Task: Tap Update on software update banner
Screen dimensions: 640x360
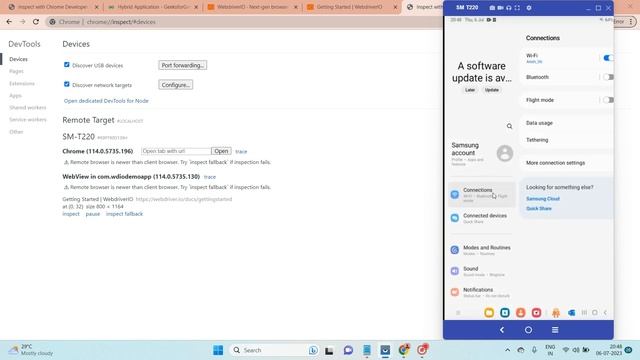Action: (x=492, y=90)
